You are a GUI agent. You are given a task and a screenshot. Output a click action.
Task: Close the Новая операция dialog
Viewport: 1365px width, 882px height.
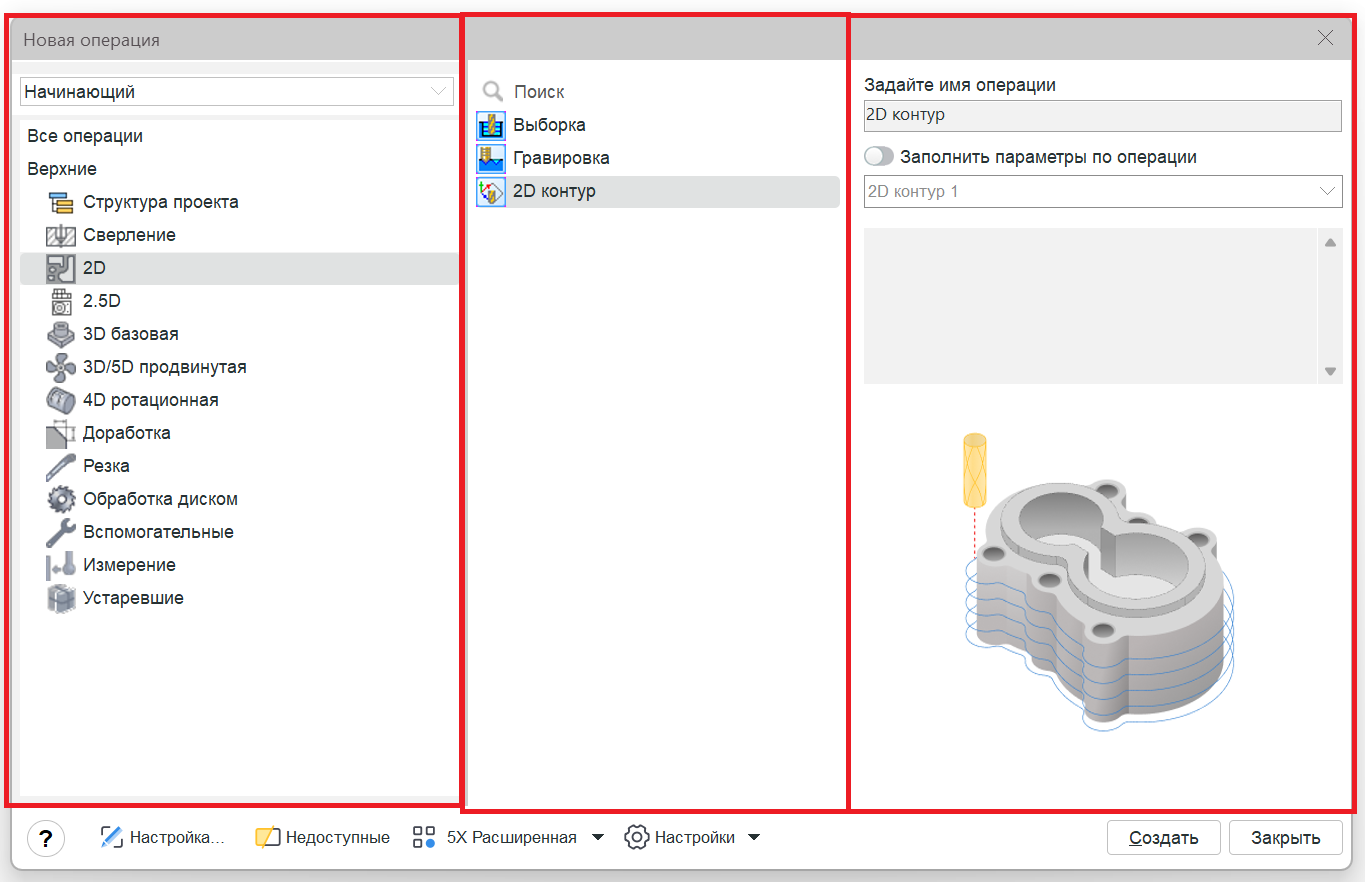tap(1326, 38)
